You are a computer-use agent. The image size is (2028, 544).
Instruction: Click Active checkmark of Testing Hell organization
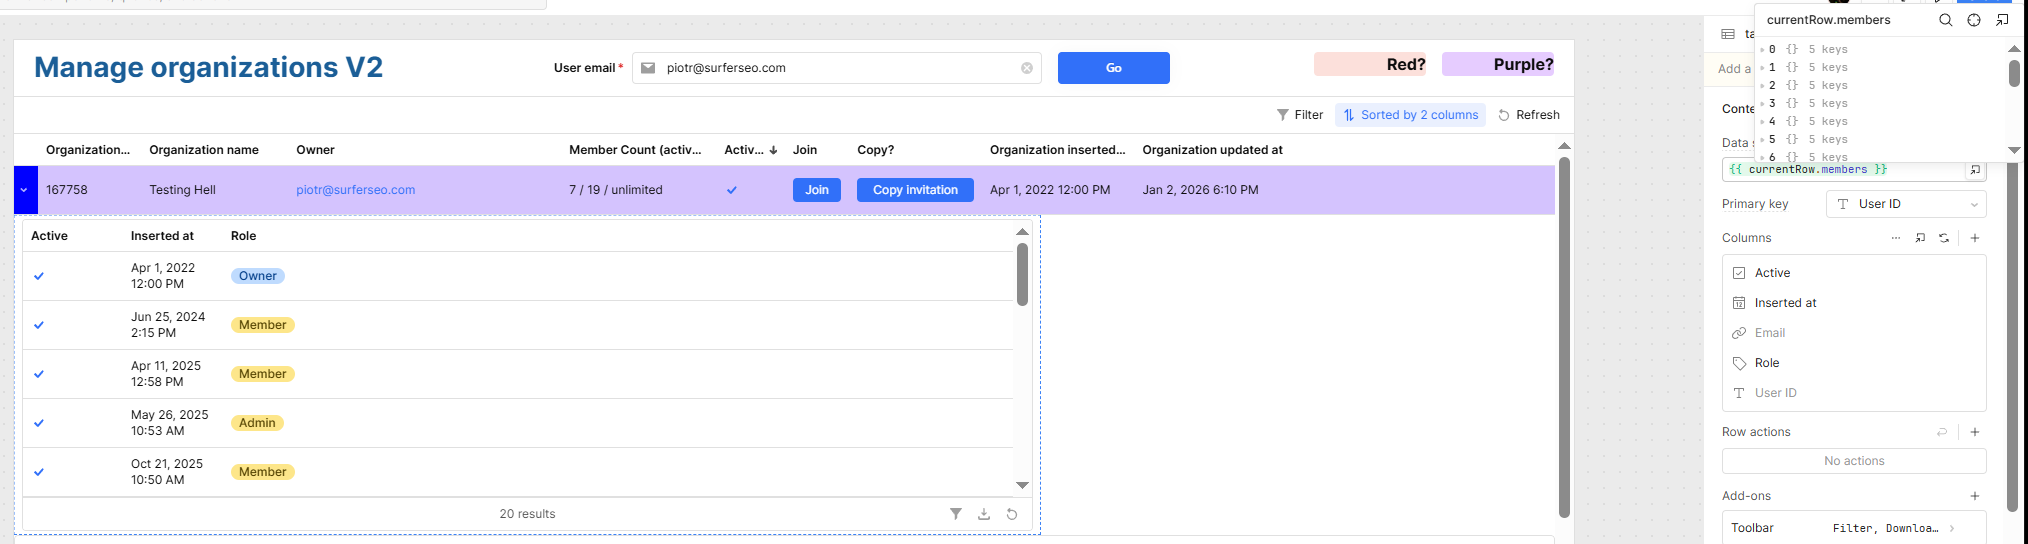coord(732,190)
